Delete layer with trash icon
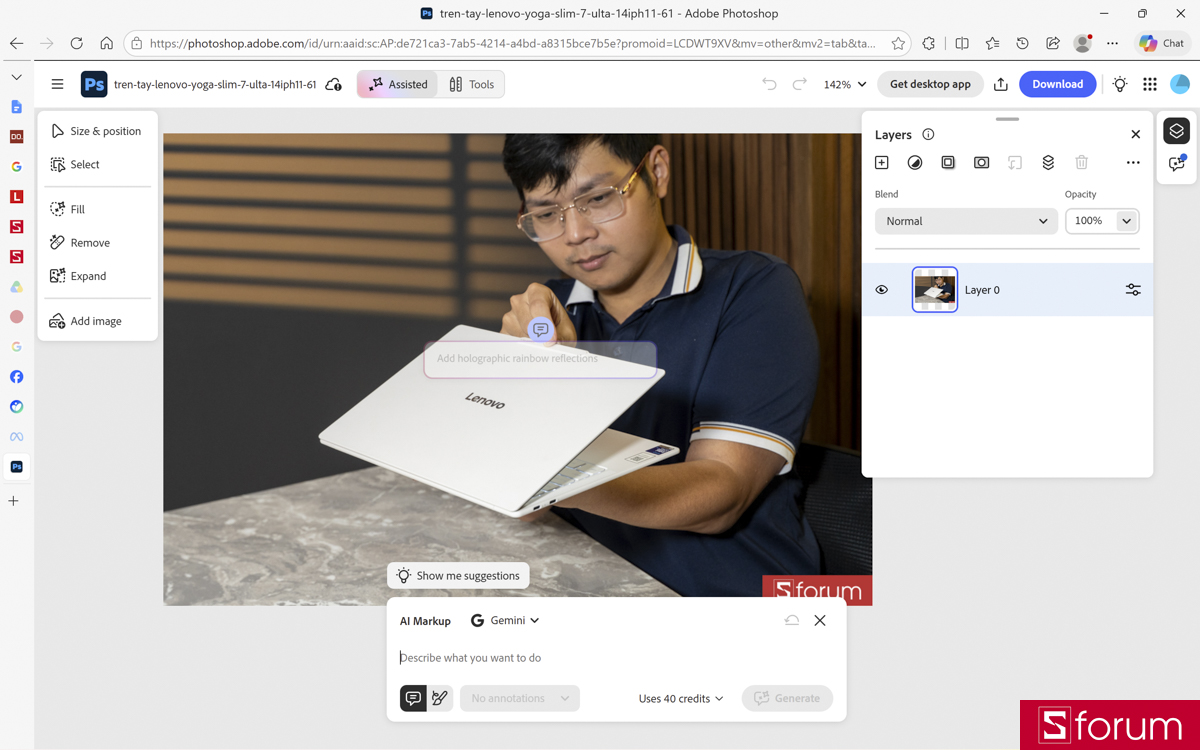Image resolution: width=1200 pixels, height=750 pixels. coord(1081,162)
